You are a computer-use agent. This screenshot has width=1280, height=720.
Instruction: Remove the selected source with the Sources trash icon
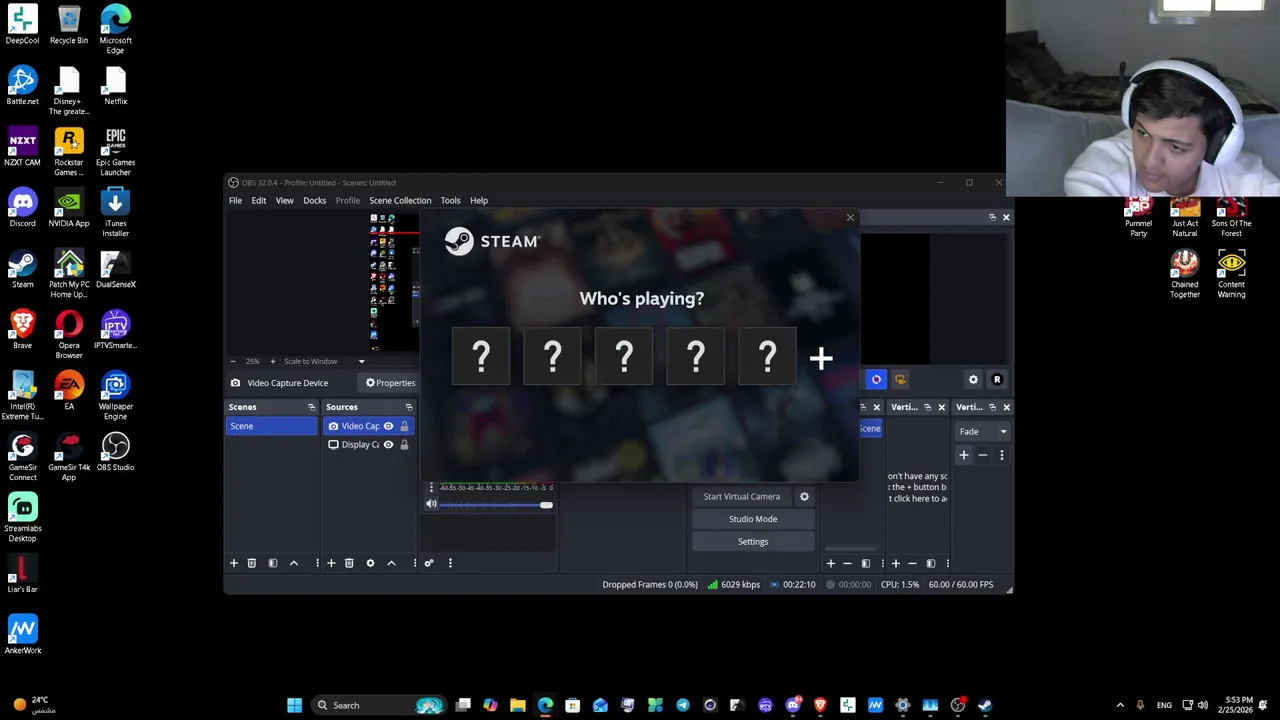point(349,563)
